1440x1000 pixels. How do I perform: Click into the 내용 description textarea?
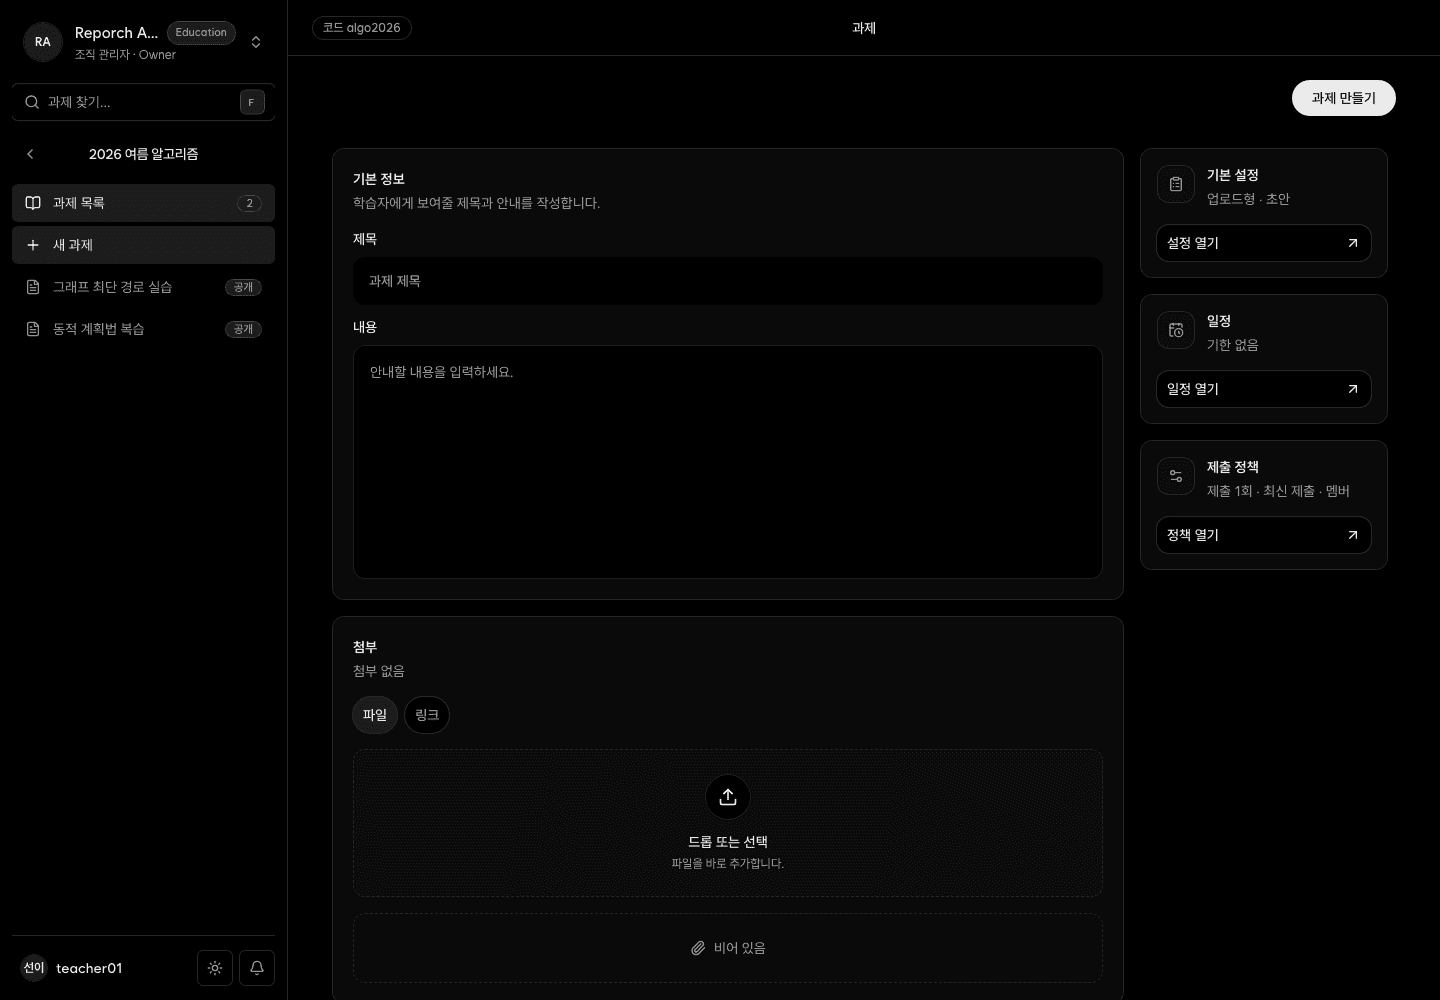pyautogui.click(x=728, y=462)
